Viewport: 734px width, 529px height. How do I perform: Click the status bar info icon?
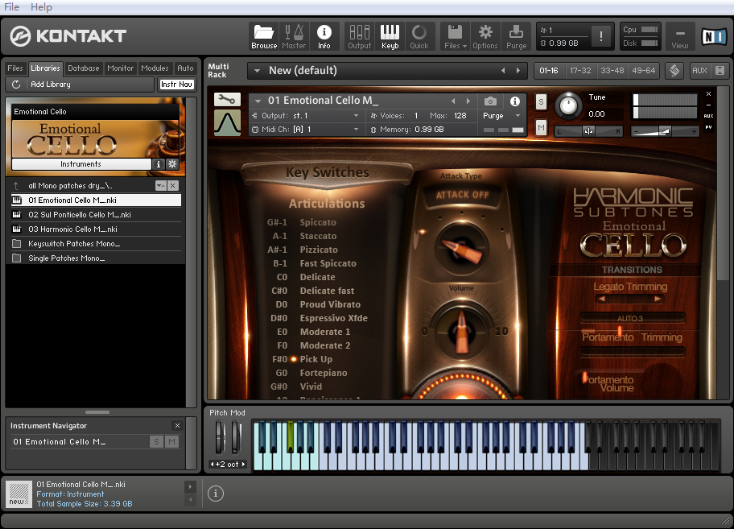[215, 493]
